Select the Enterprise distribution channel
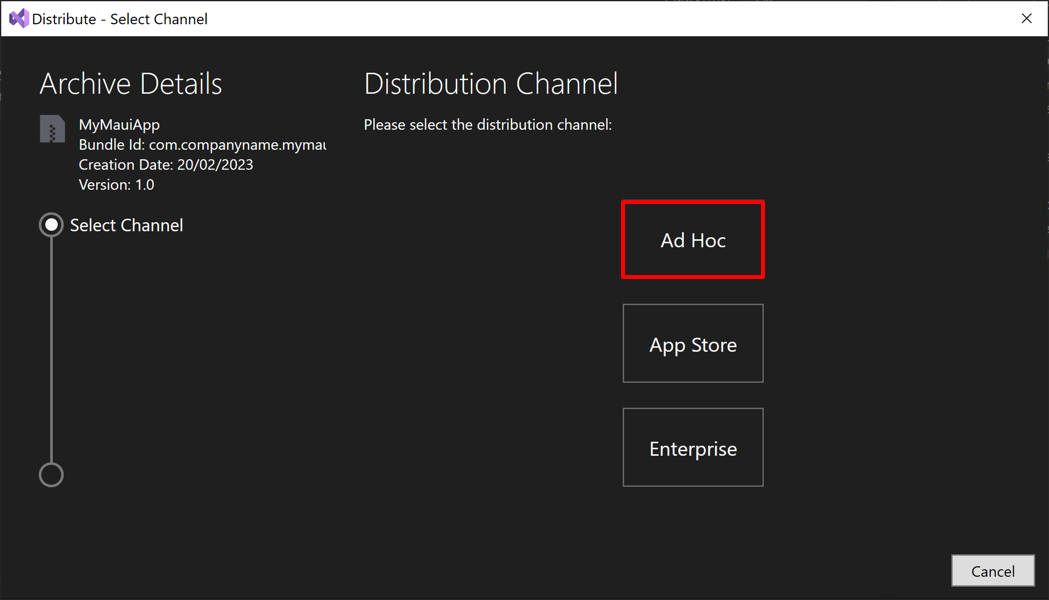Screen dimensions: 1049x600 pyautogui.click(x=693, y=447)
